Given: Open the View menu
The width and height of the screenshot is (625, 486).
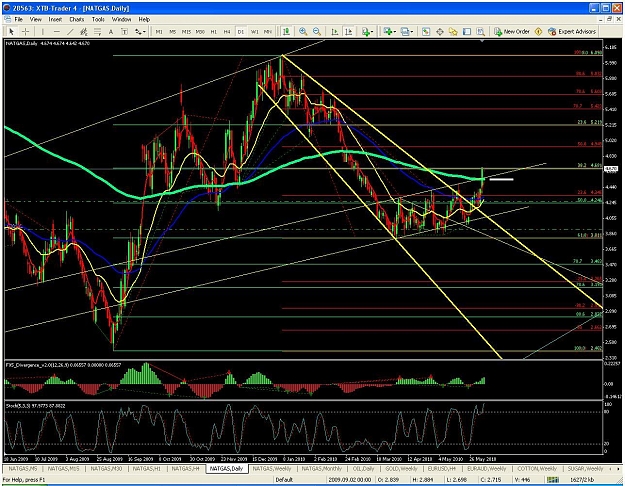Looking at the screenshot, I should (35, 19).
